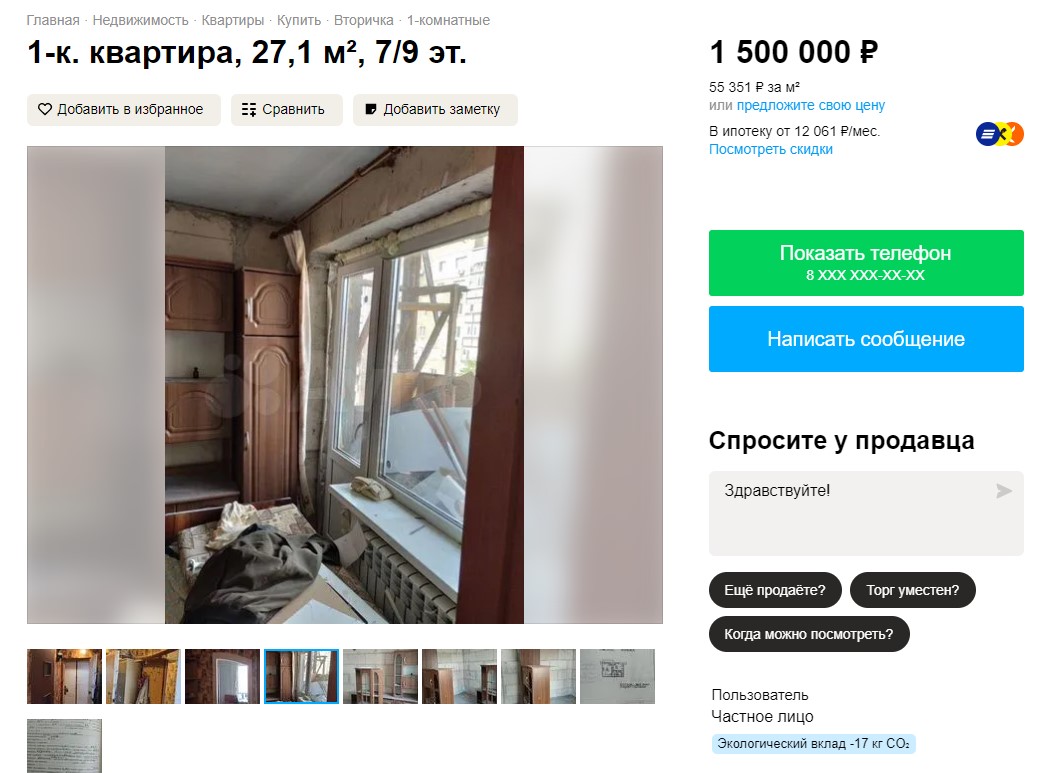Open the floor plan thumbnail
This screenshot has height=773, width=1044.
[x=617, y=676]
